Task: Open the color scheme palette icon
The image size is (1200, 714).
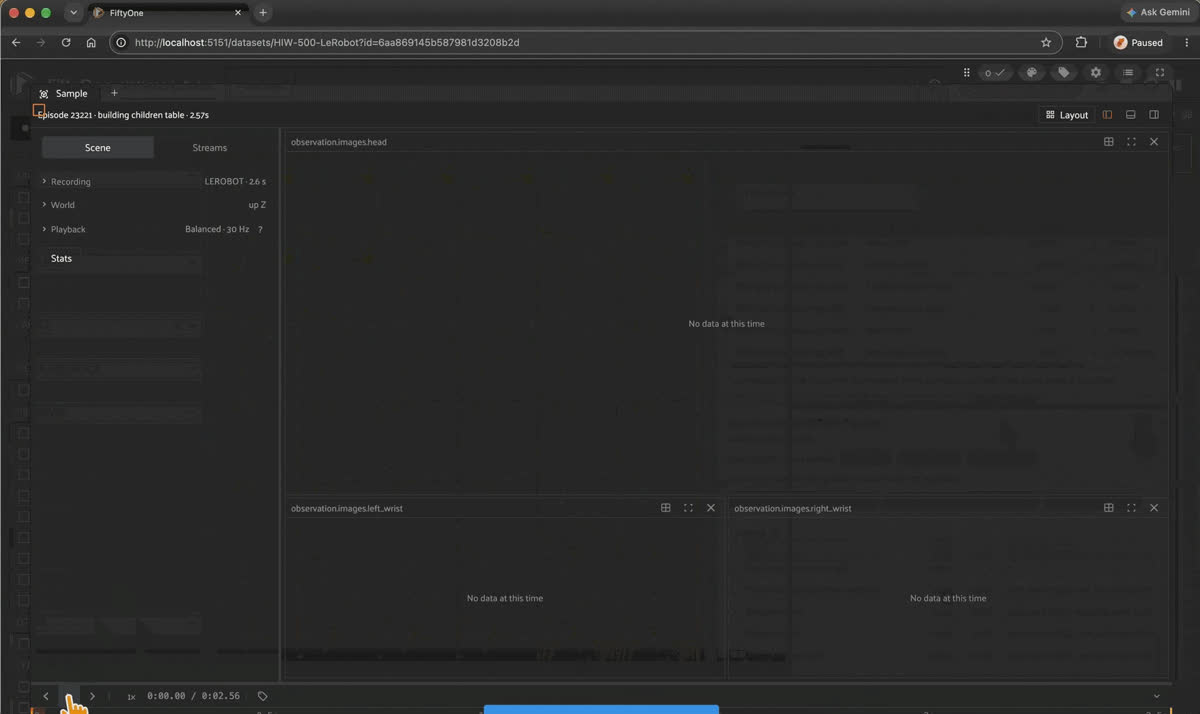Action: 1033,73
